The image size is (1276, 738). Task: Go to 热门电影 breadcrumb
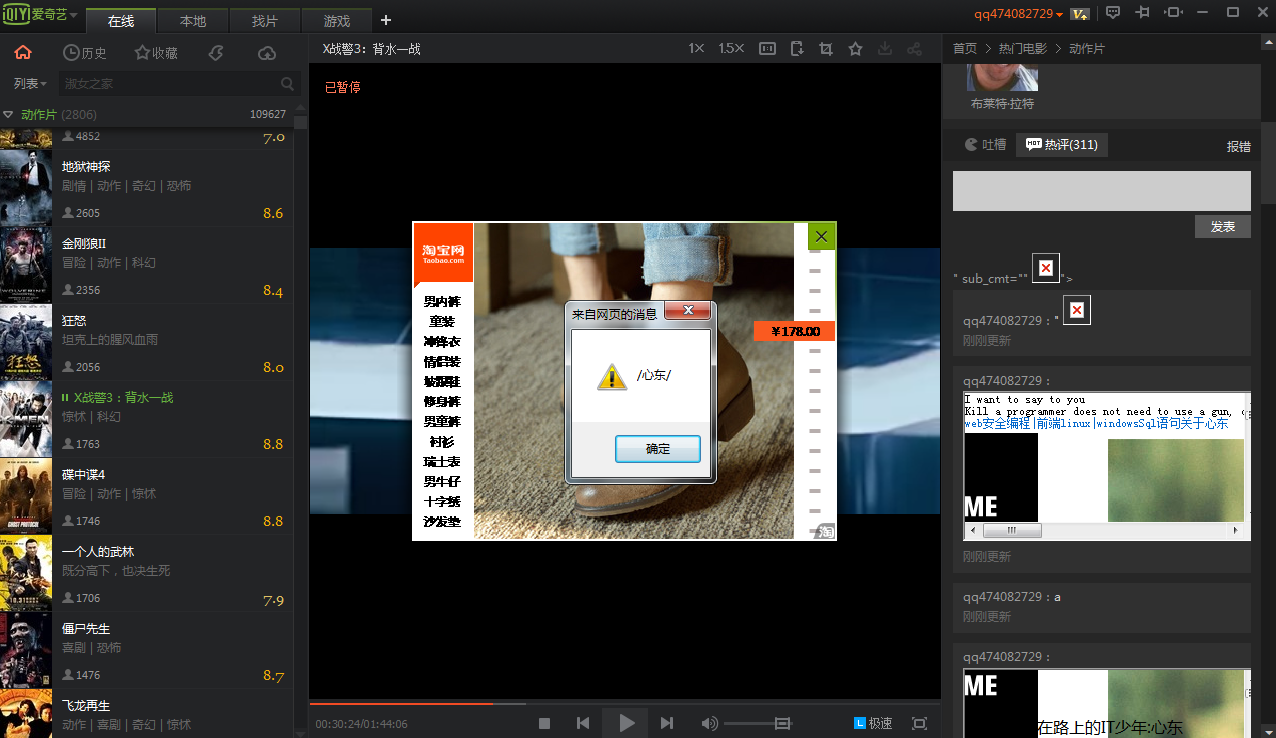point(1023,48)
